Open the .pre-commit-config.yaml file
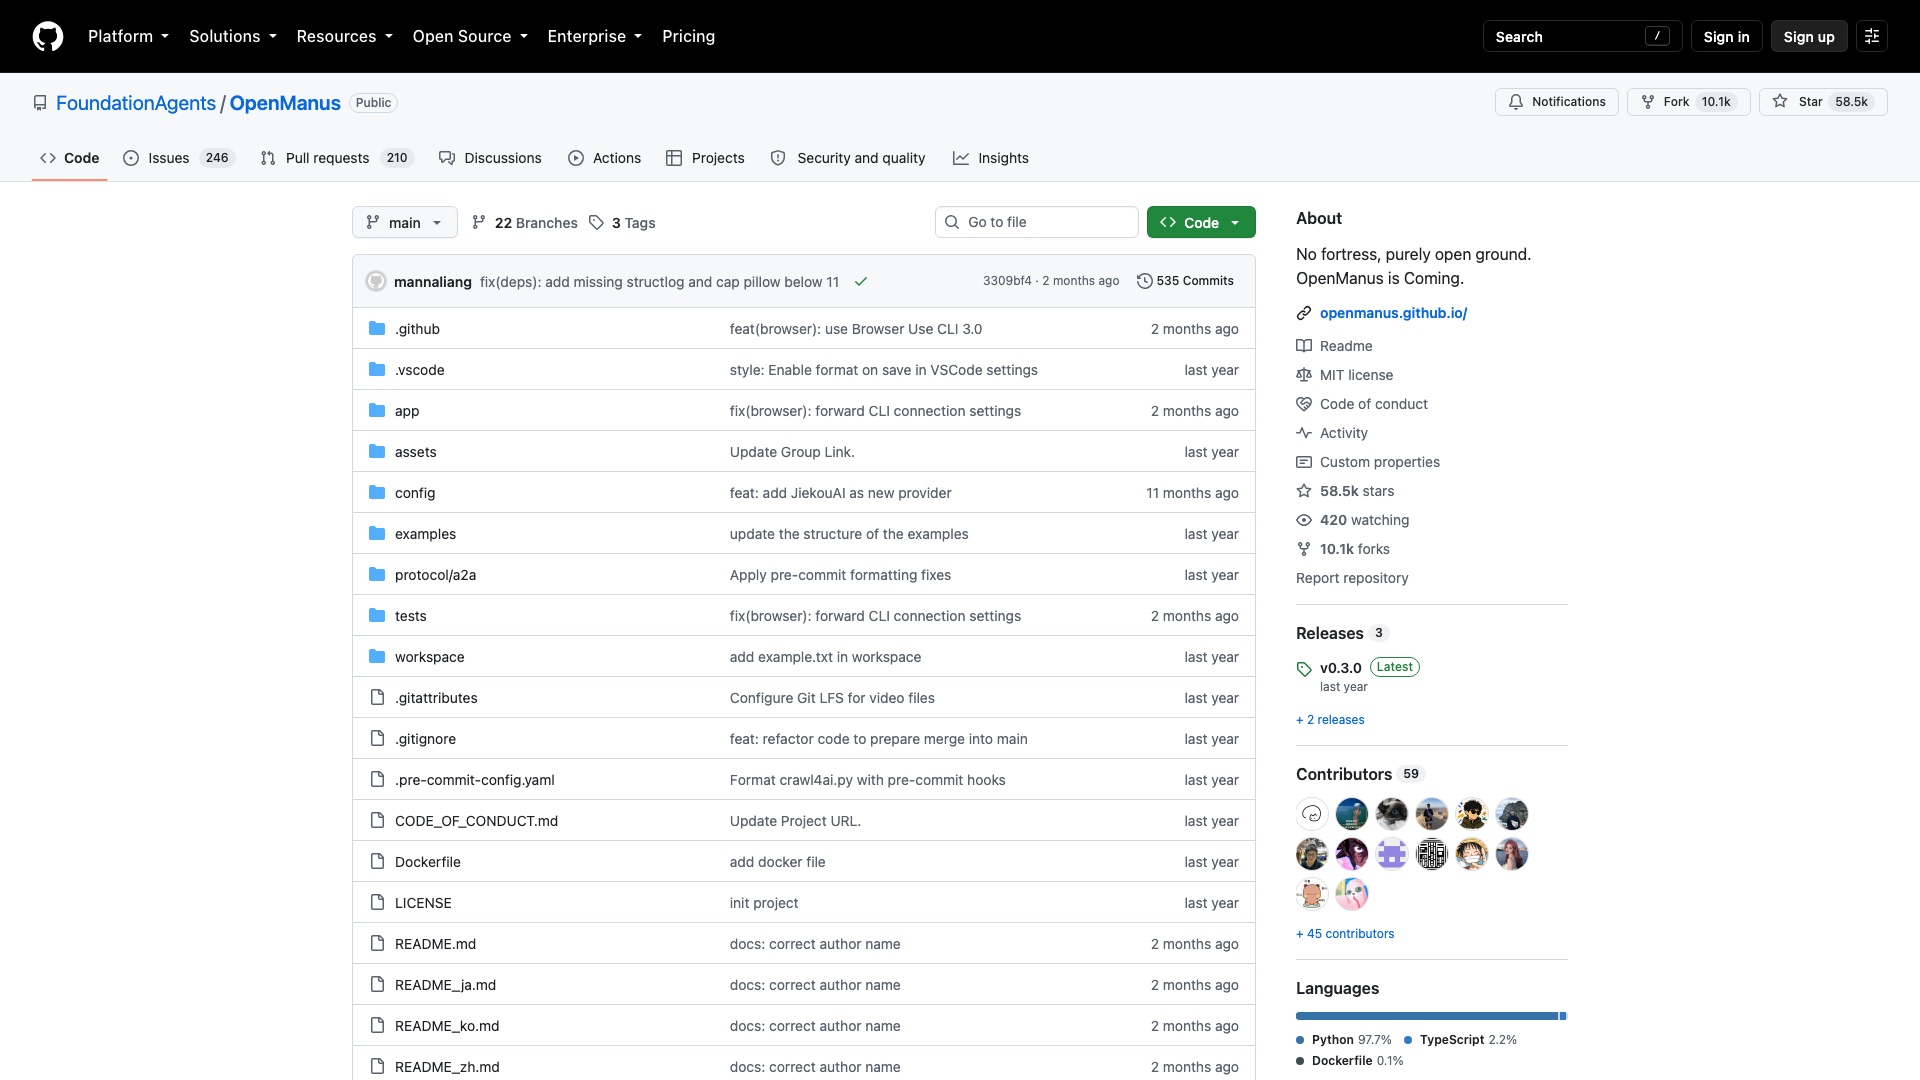Screen dimensions: 1920x1080 coord(474,780)
